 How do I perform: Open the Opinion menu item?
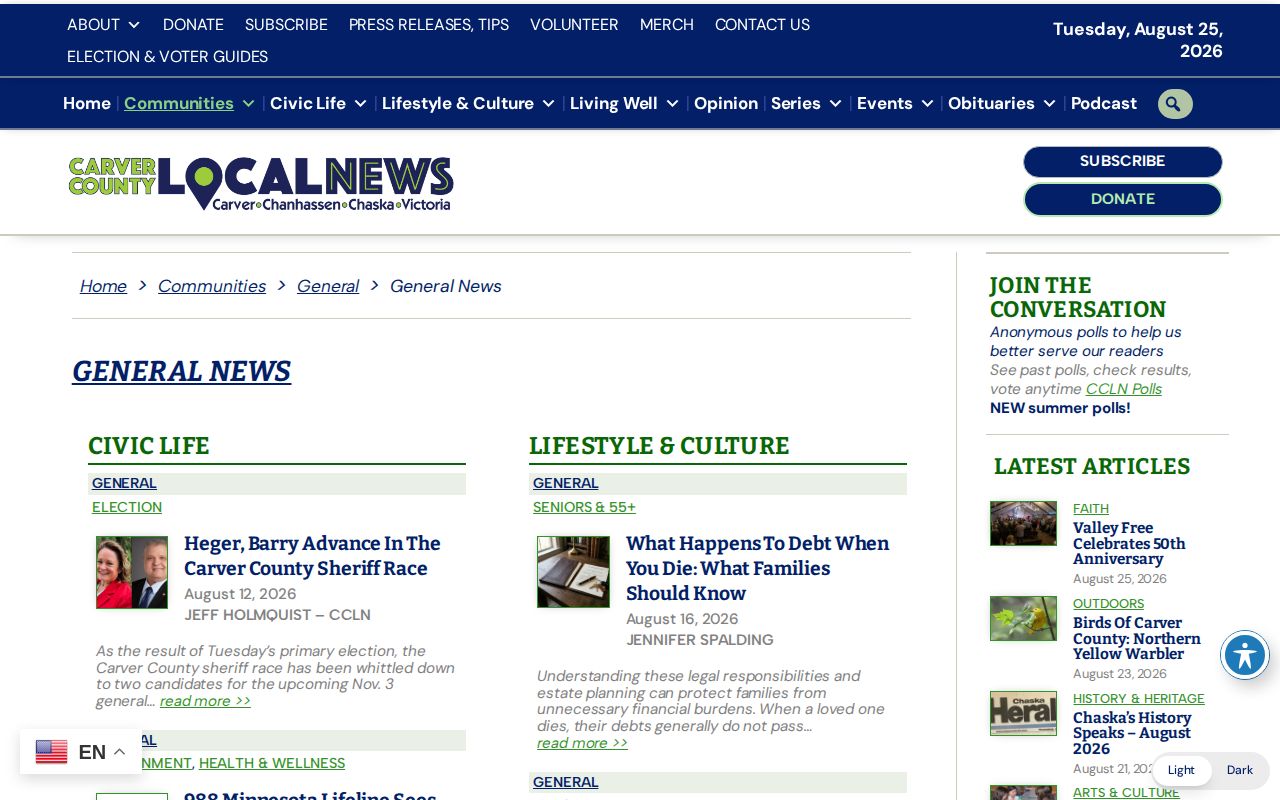point(726,103)
